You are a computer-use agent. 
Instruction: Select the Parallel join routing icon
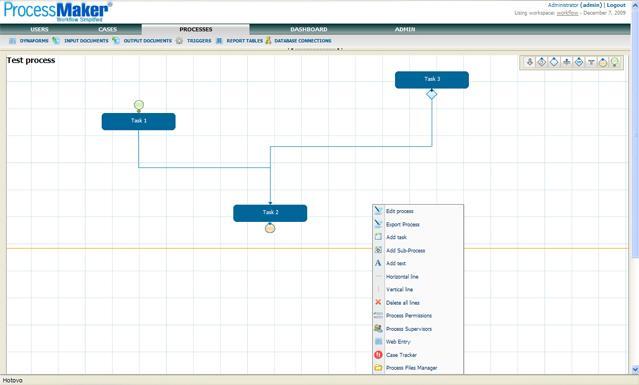[x=591, y=62]
